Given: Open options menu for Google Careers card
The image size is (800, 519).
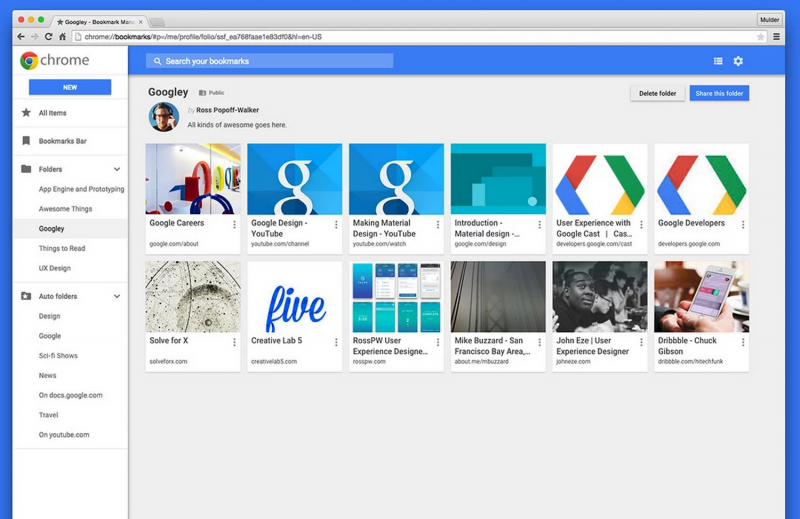Looking at the screenshot, I should click(234, 225).
